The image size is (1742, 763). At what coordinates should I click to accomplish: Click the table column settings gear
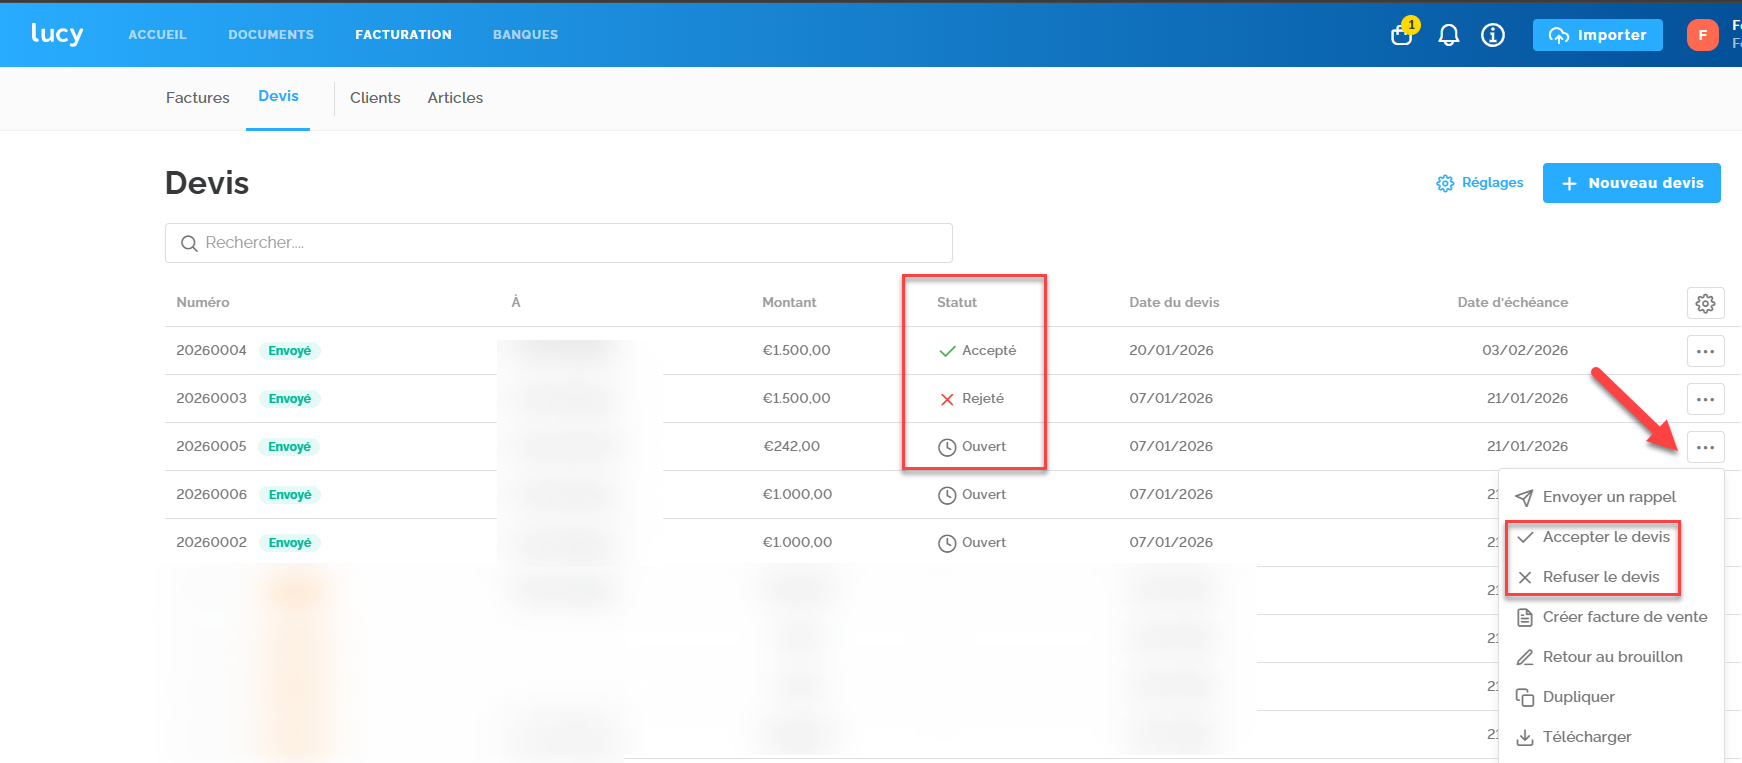(x=1705, y=303)
